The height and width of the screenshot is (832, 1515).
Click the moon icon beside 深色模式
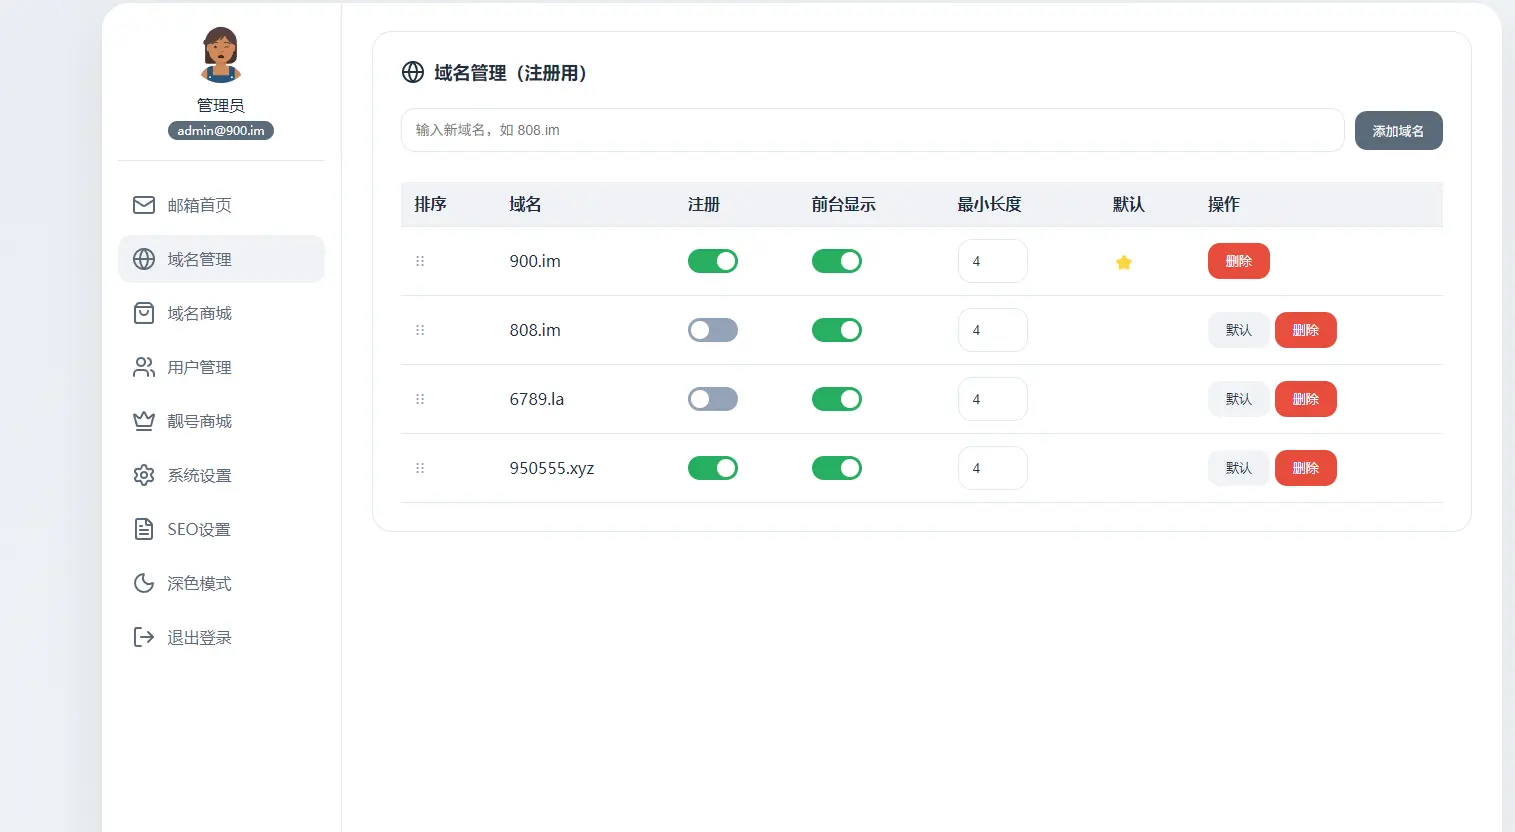click(144, 583)
